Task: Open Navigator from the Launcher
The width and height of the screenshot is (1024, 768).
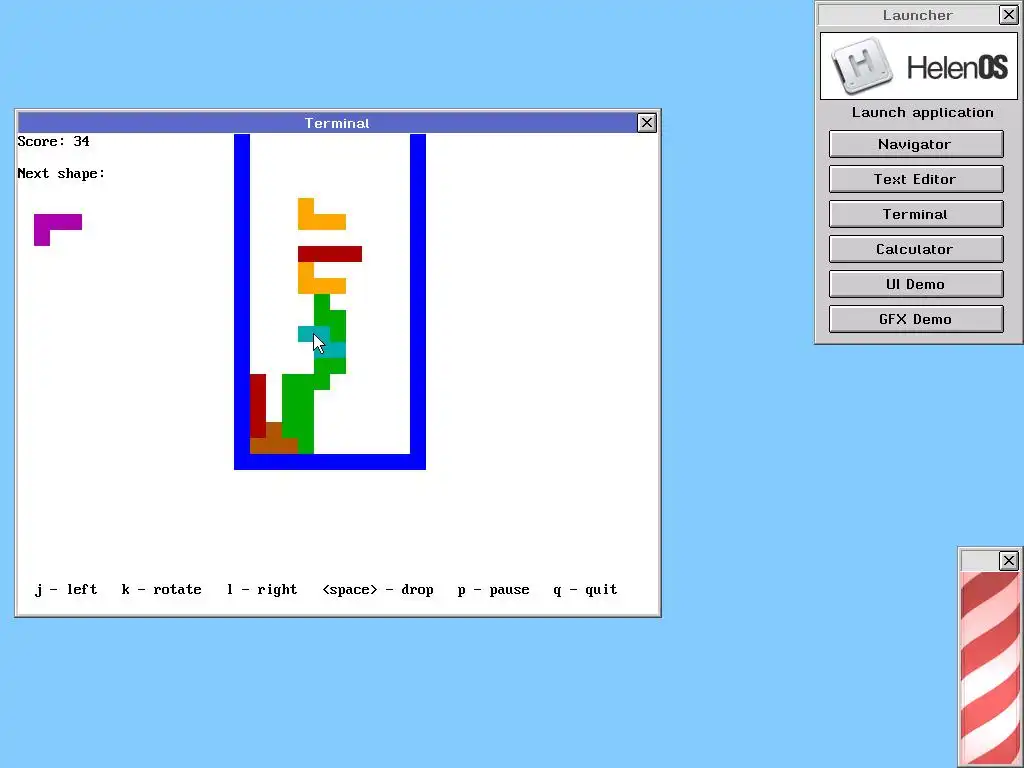Action: (x=916, y=144)
